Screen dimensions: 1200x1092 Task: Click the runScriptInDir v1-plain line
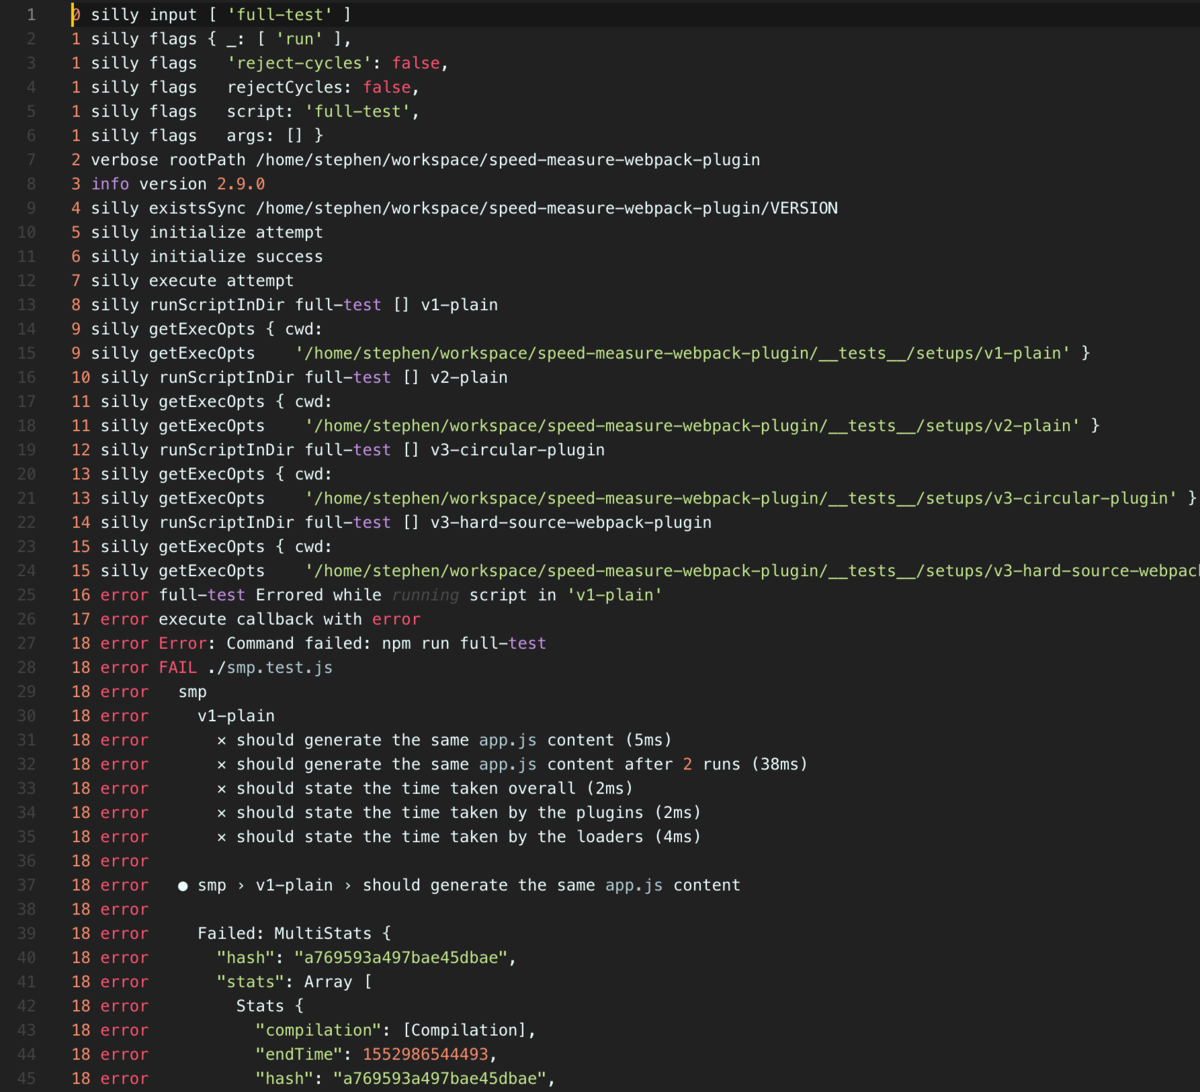(x=284, y=305)
